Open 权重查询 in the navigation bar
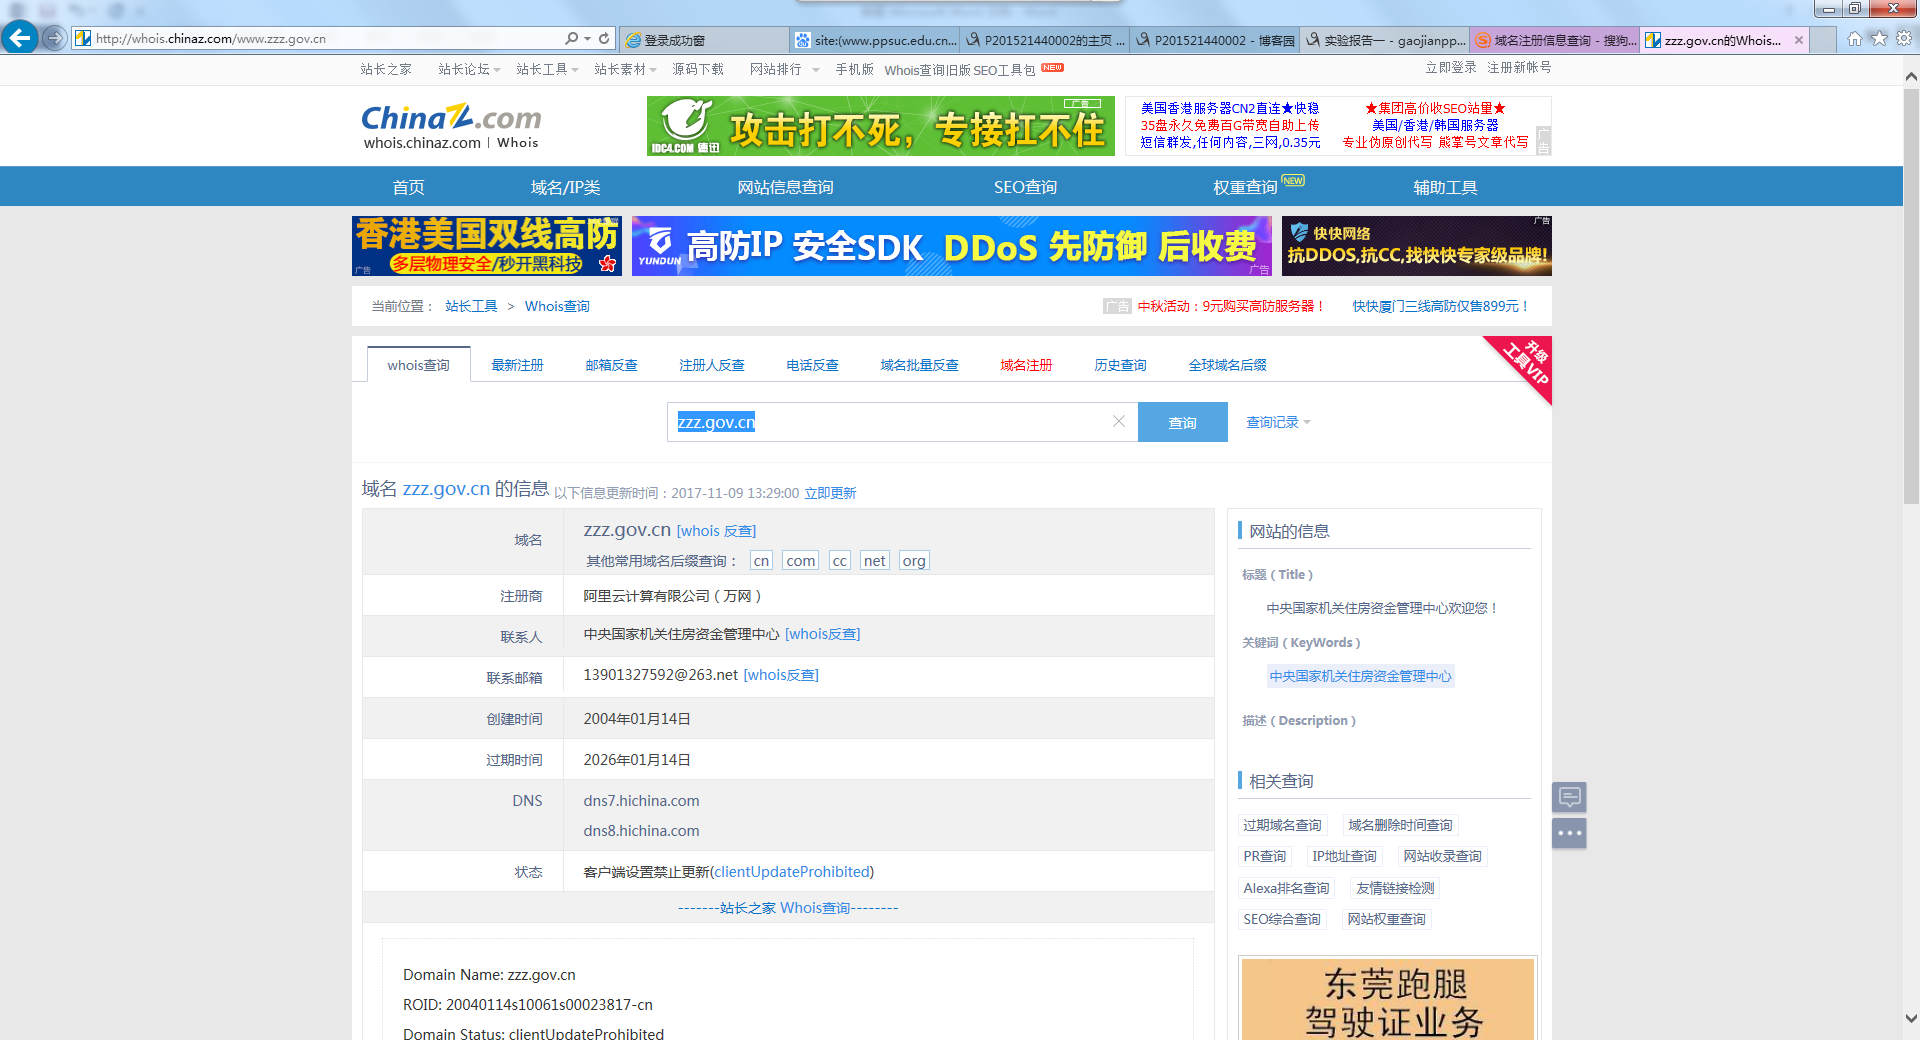This screenshot has height=1040, width=1920. [x=1246, y=187]
